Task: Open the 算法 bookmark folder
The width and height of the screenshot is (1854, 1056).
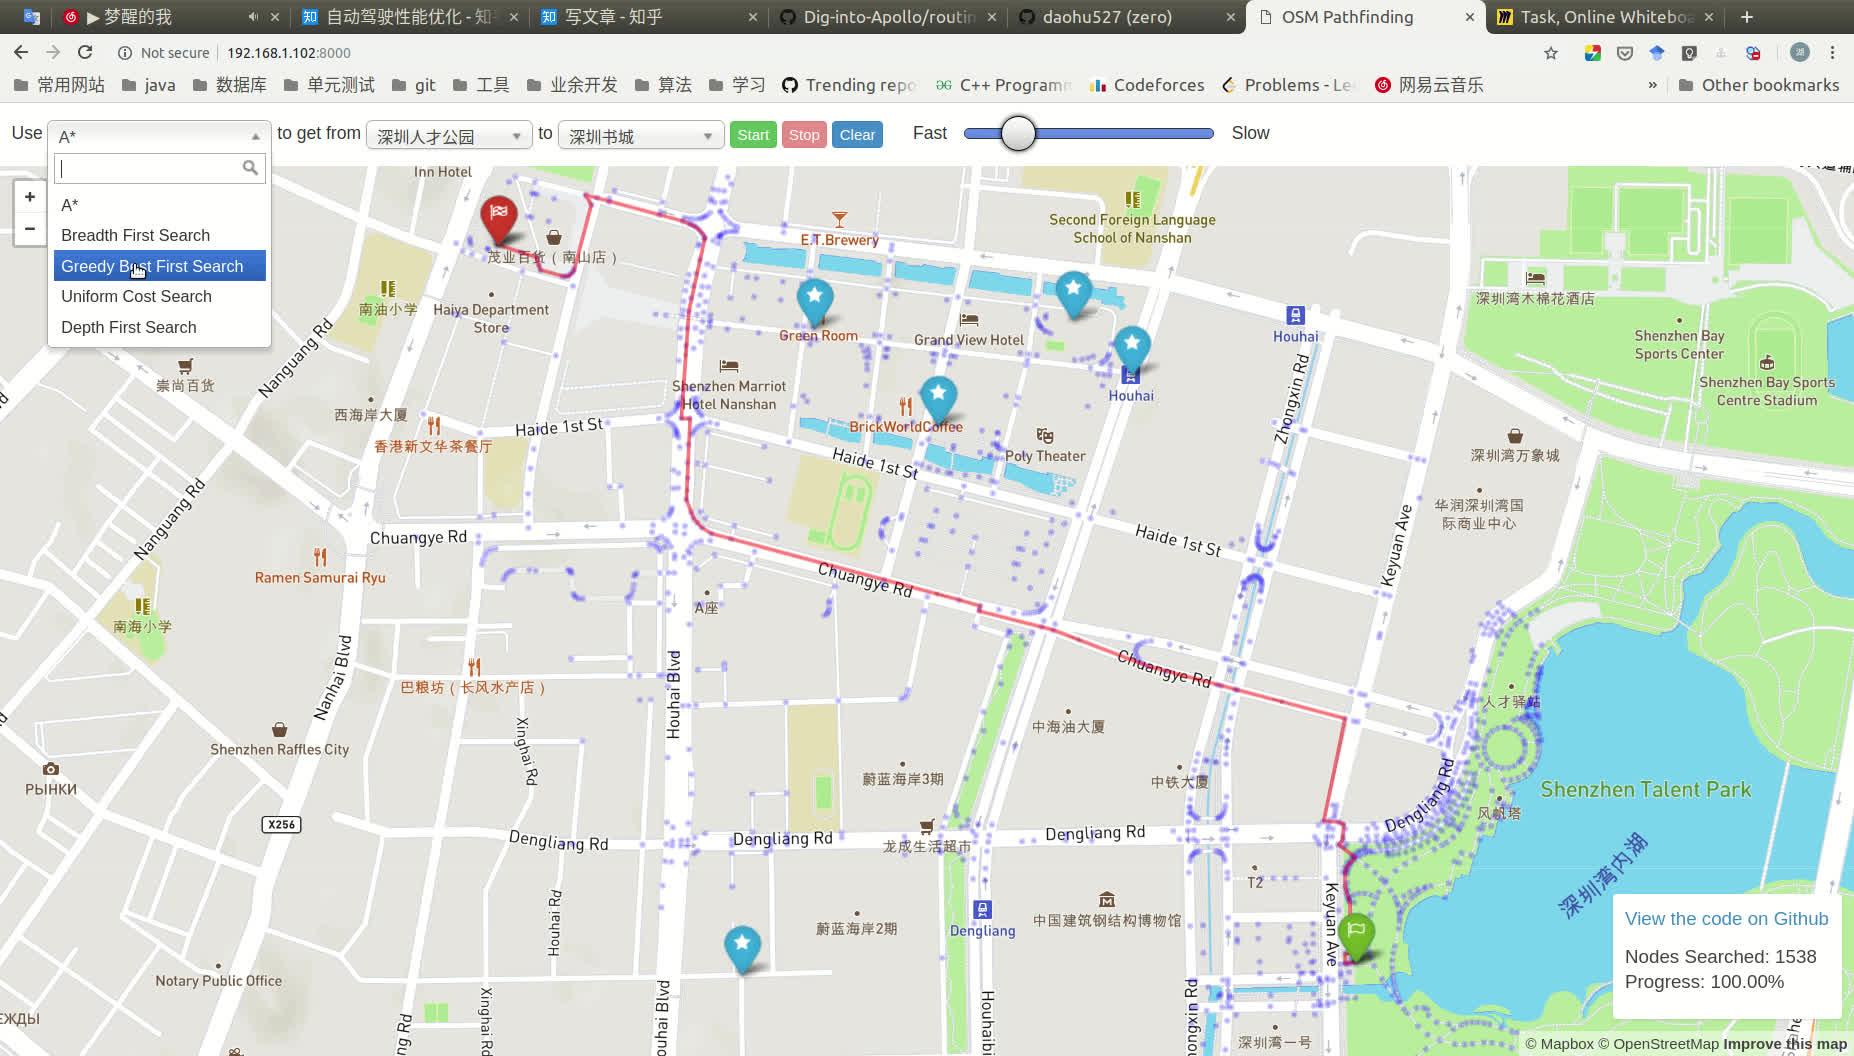Action: click(x=663, y=85)
